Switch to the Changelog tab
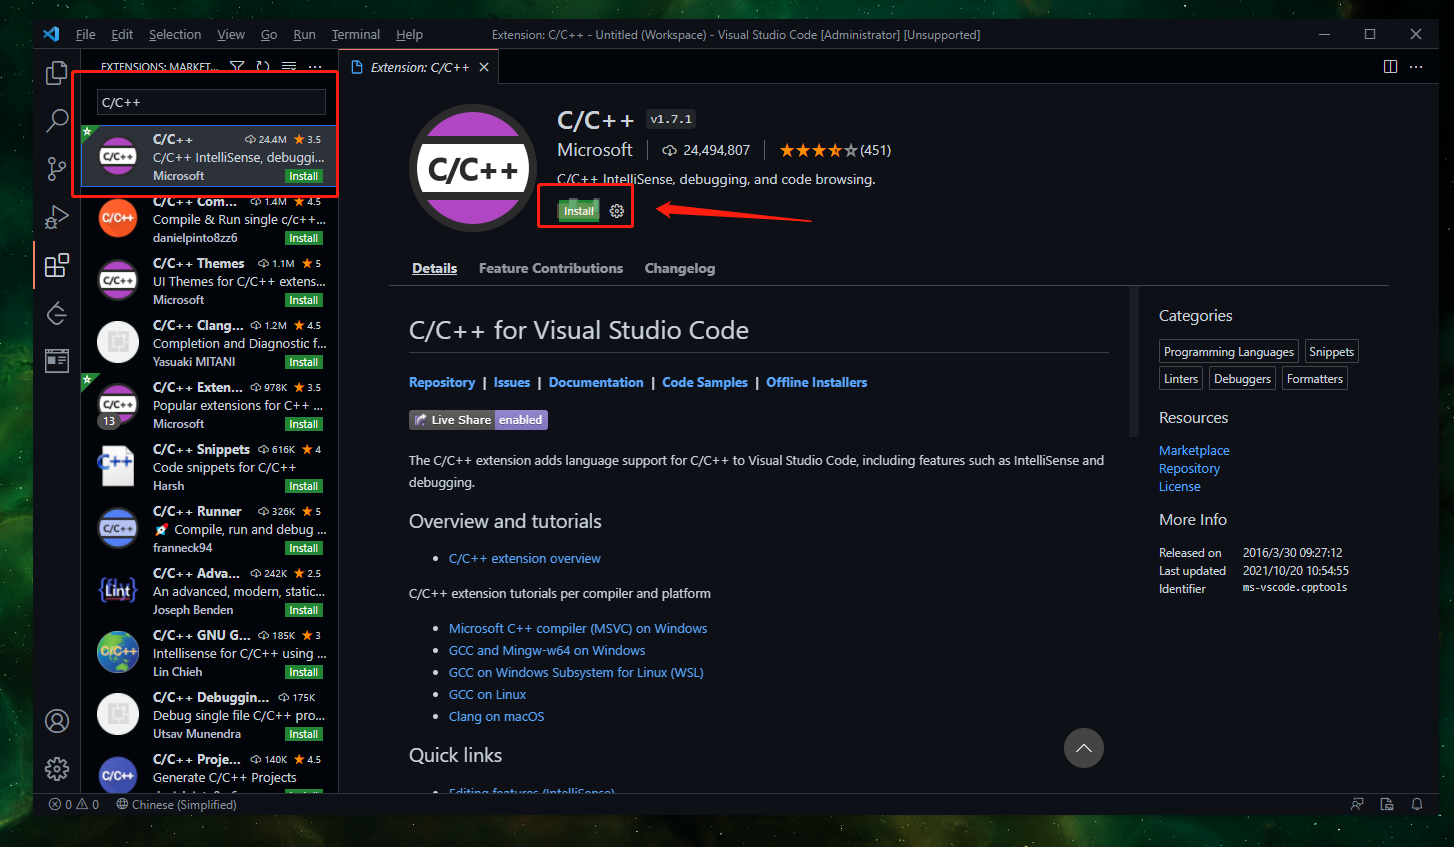The width and height of the screenshot is (1454, 847). pos(680,268)
